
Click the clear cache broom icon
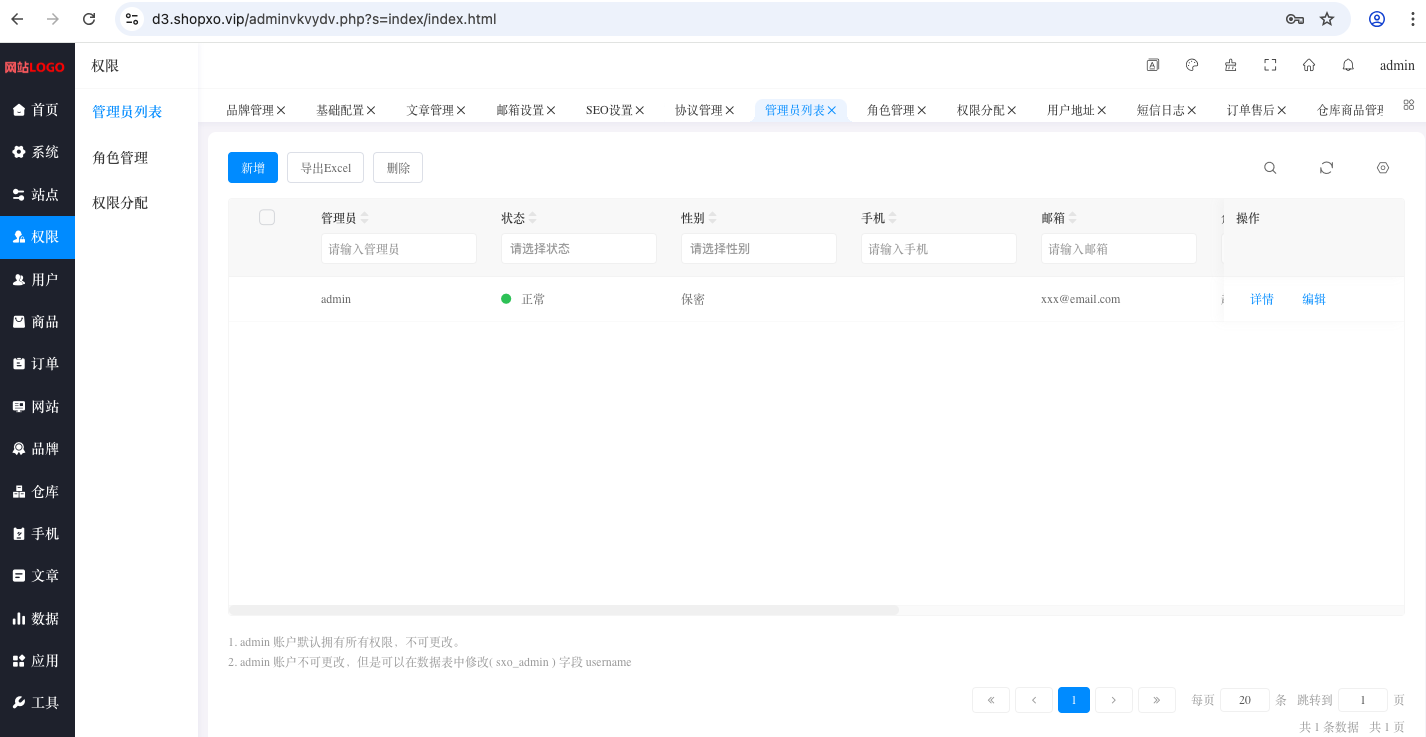(1230, 65)
